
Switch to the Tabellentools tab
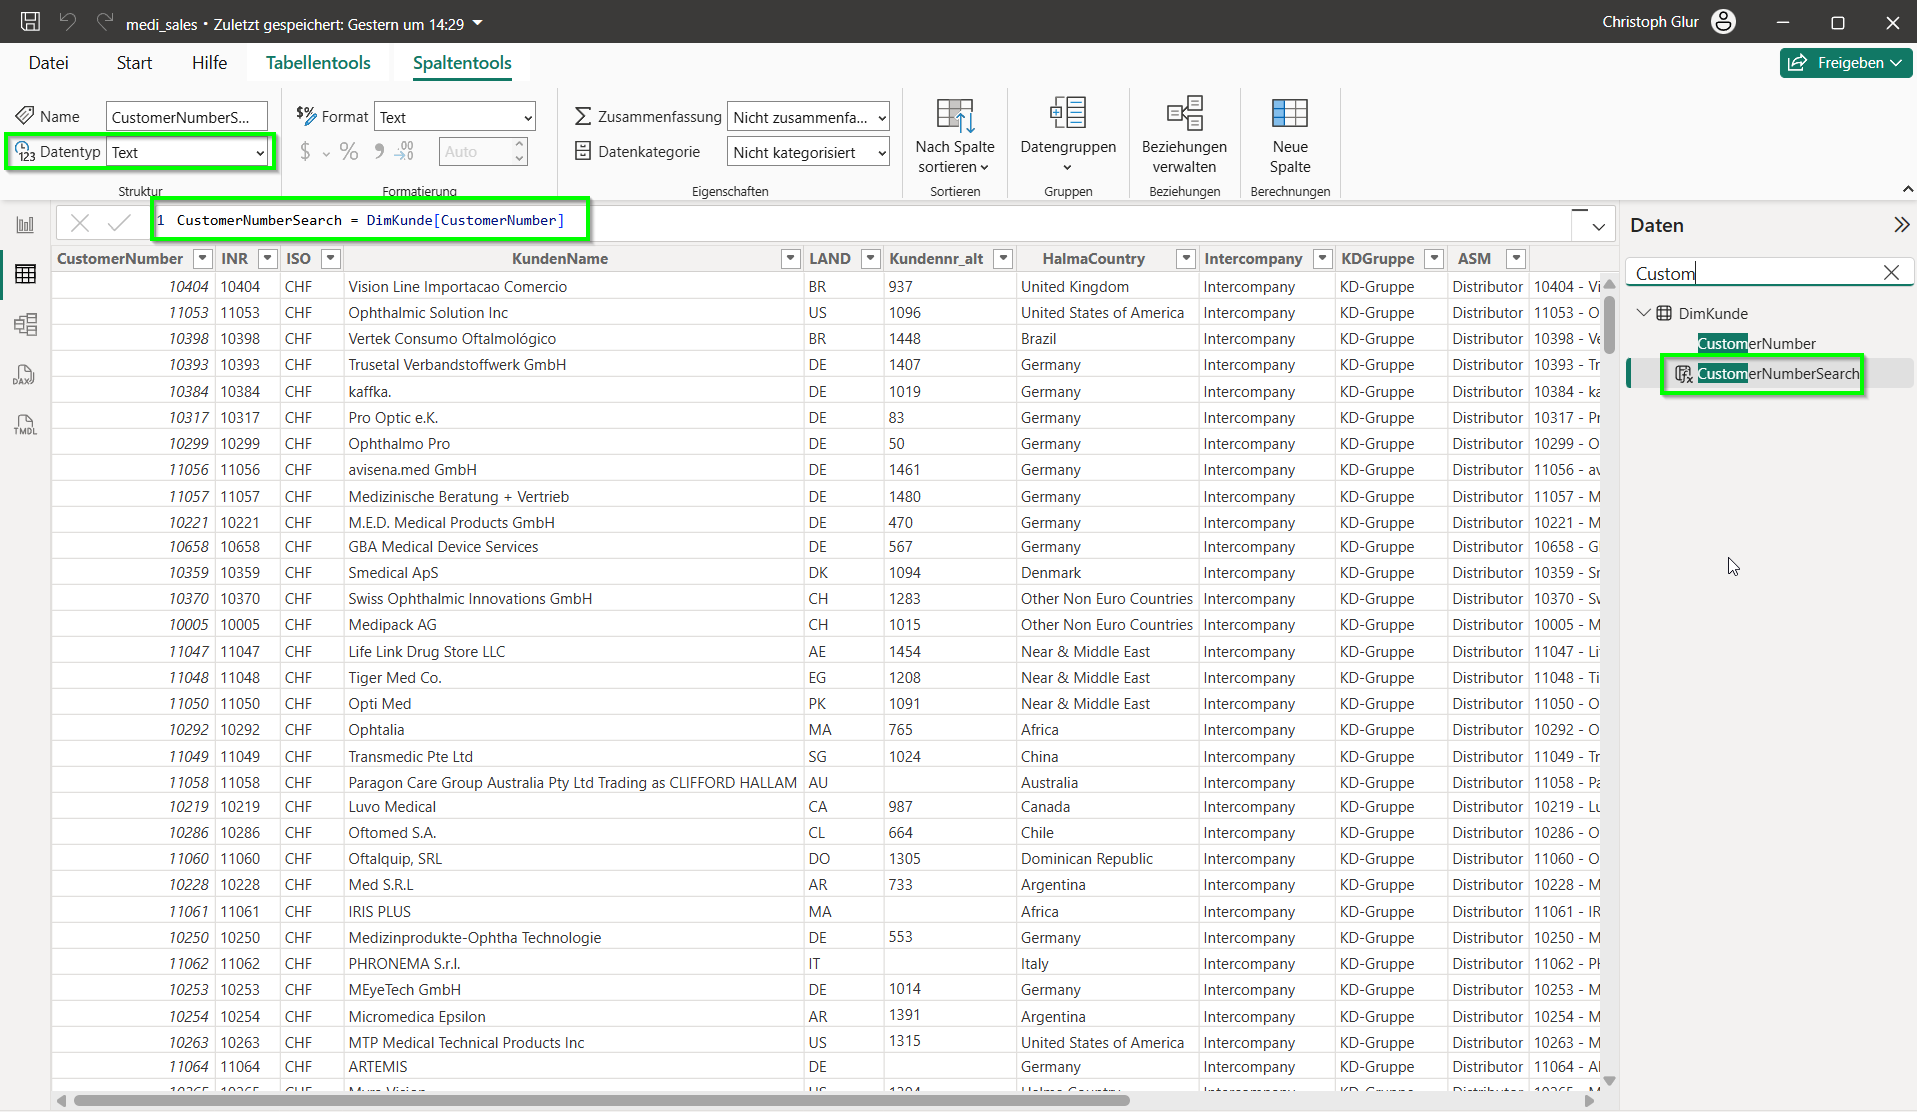point(318,63)
